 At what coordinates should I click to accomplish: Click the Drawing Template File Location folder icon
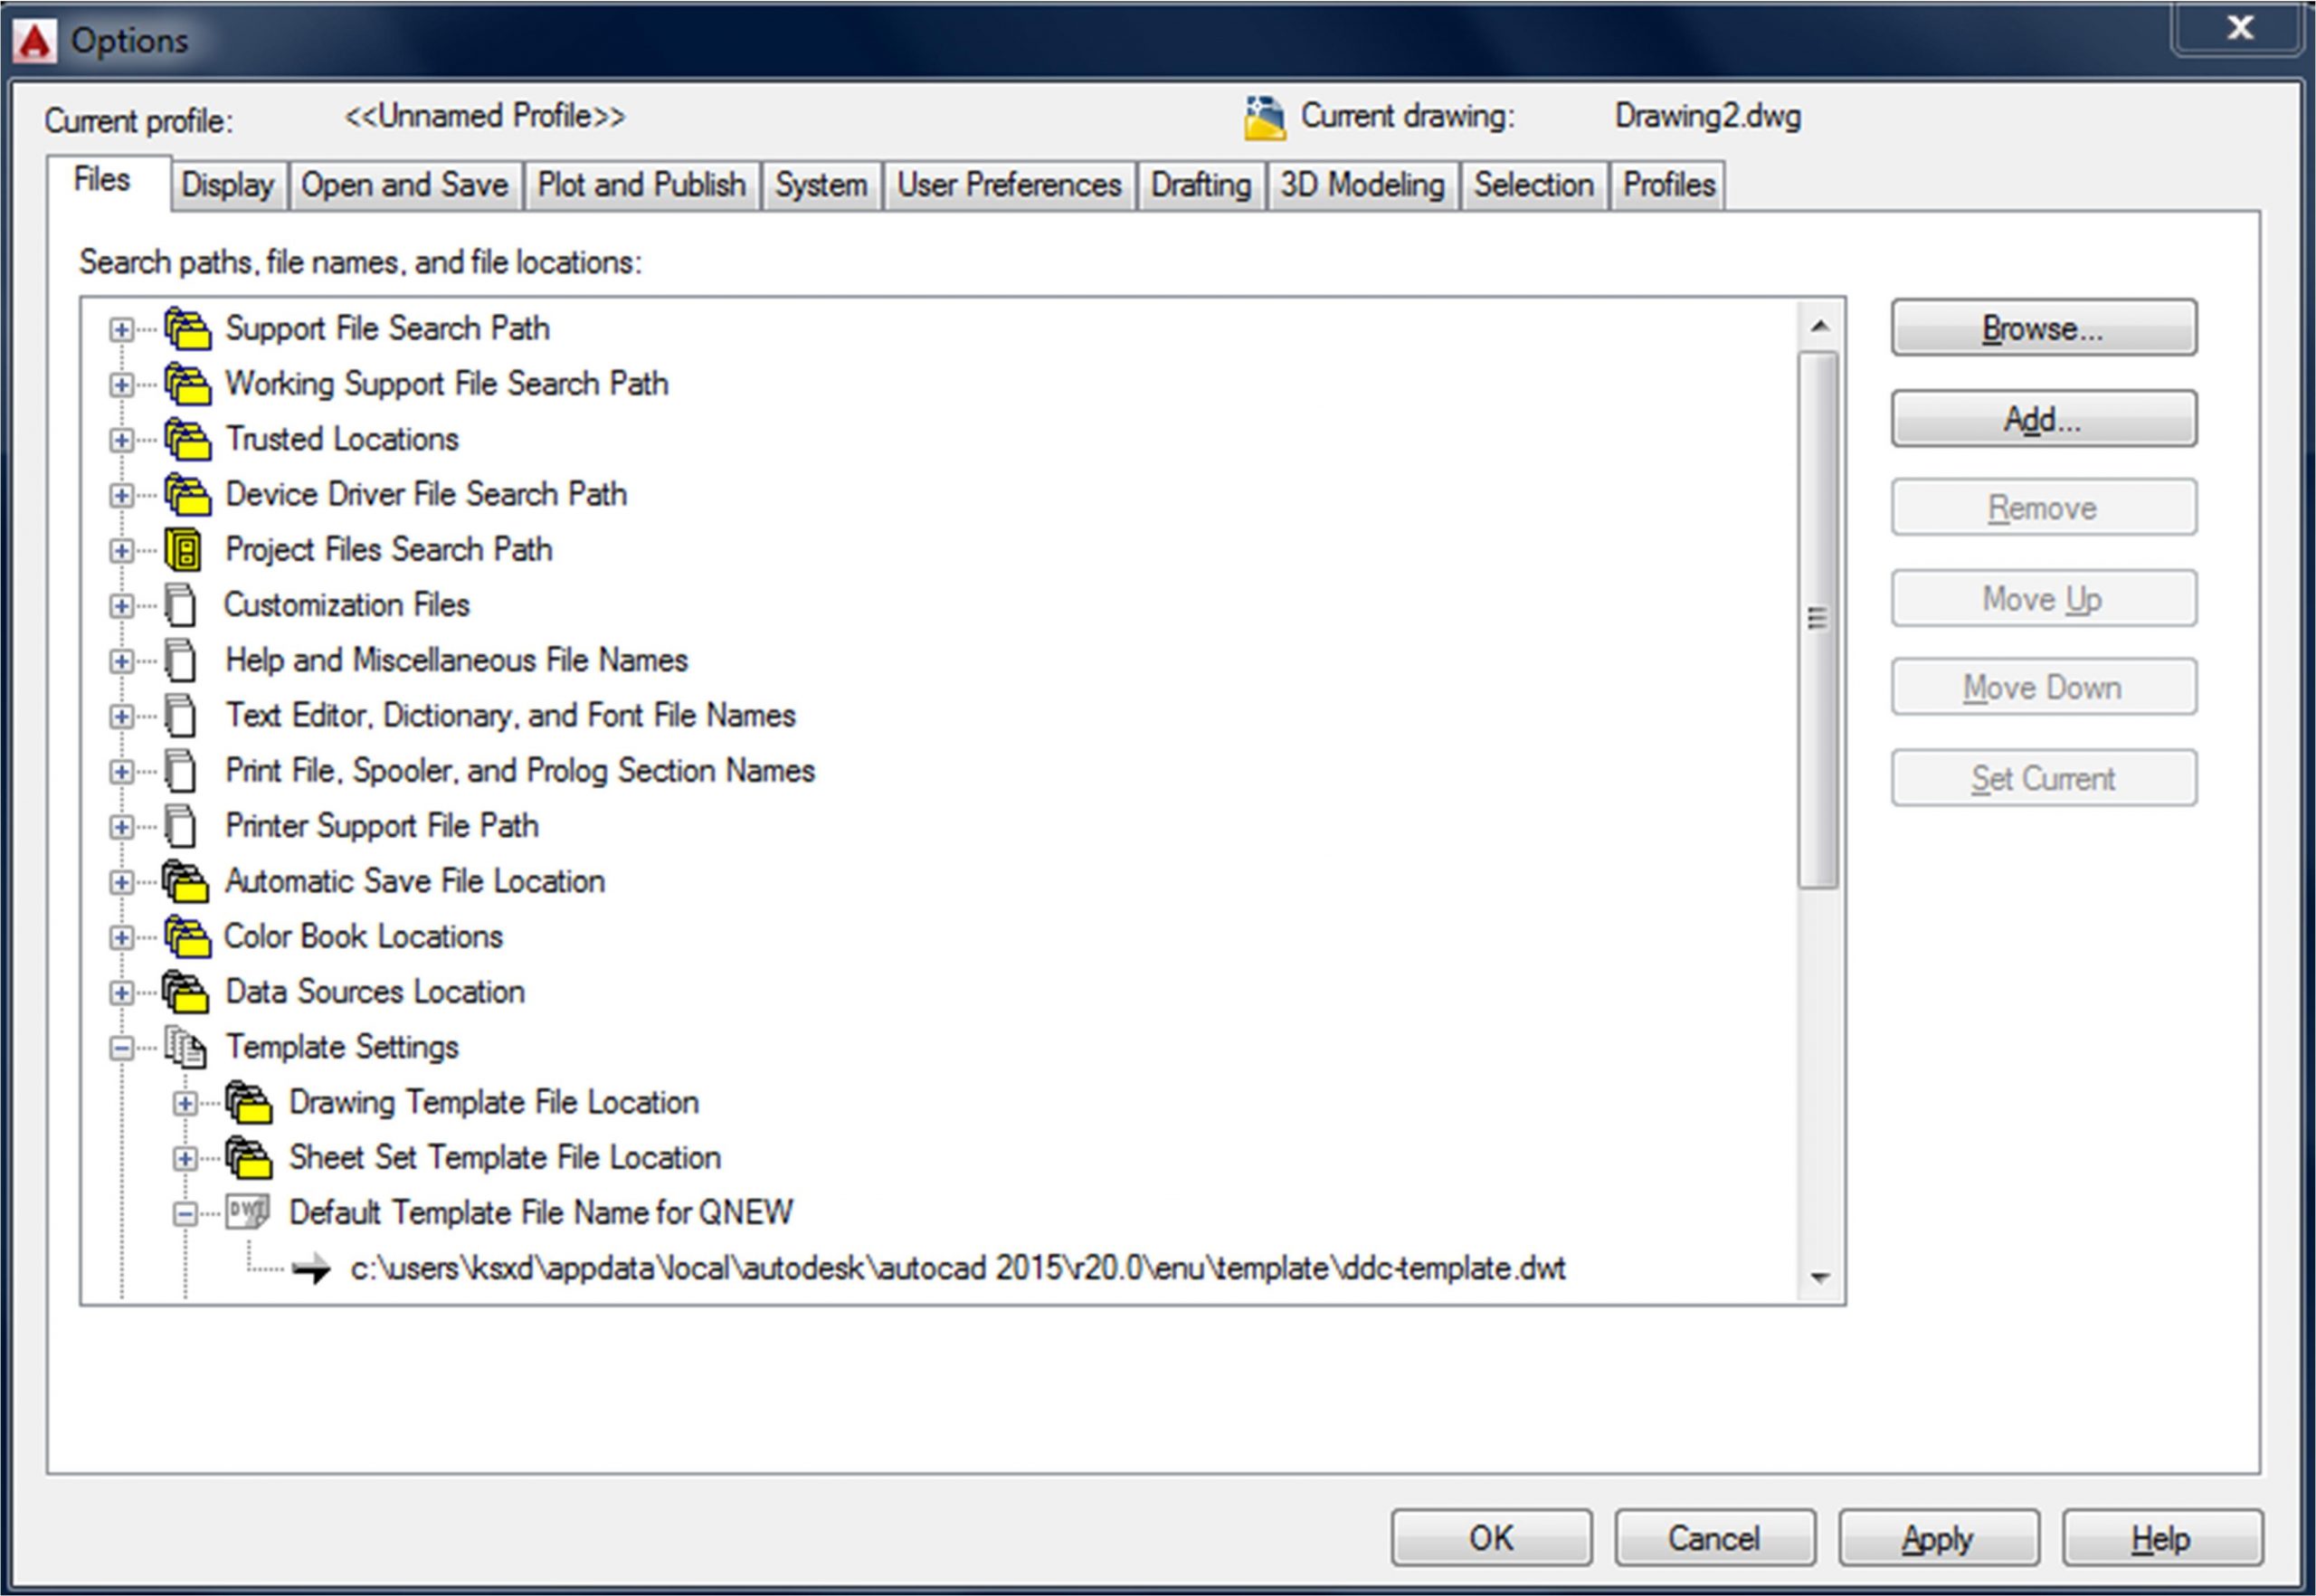[x=248, y=1103]
